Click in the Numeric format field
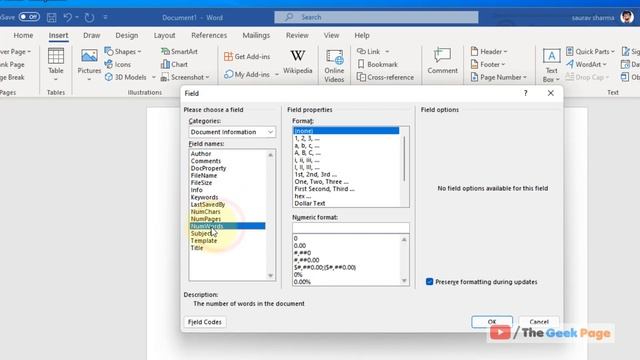640x360 pixels. pos(351,228)
